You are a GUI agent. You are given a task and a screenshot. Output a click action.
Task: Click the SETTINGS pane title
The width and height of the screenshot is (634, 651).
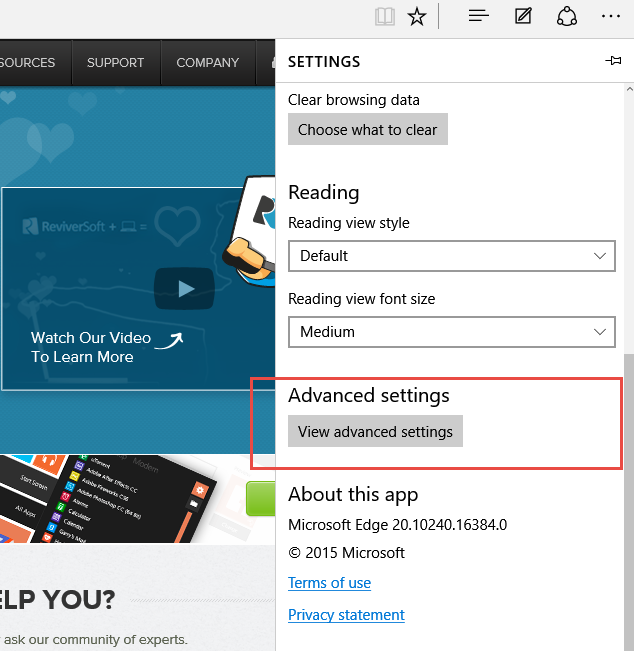[324, 62]
